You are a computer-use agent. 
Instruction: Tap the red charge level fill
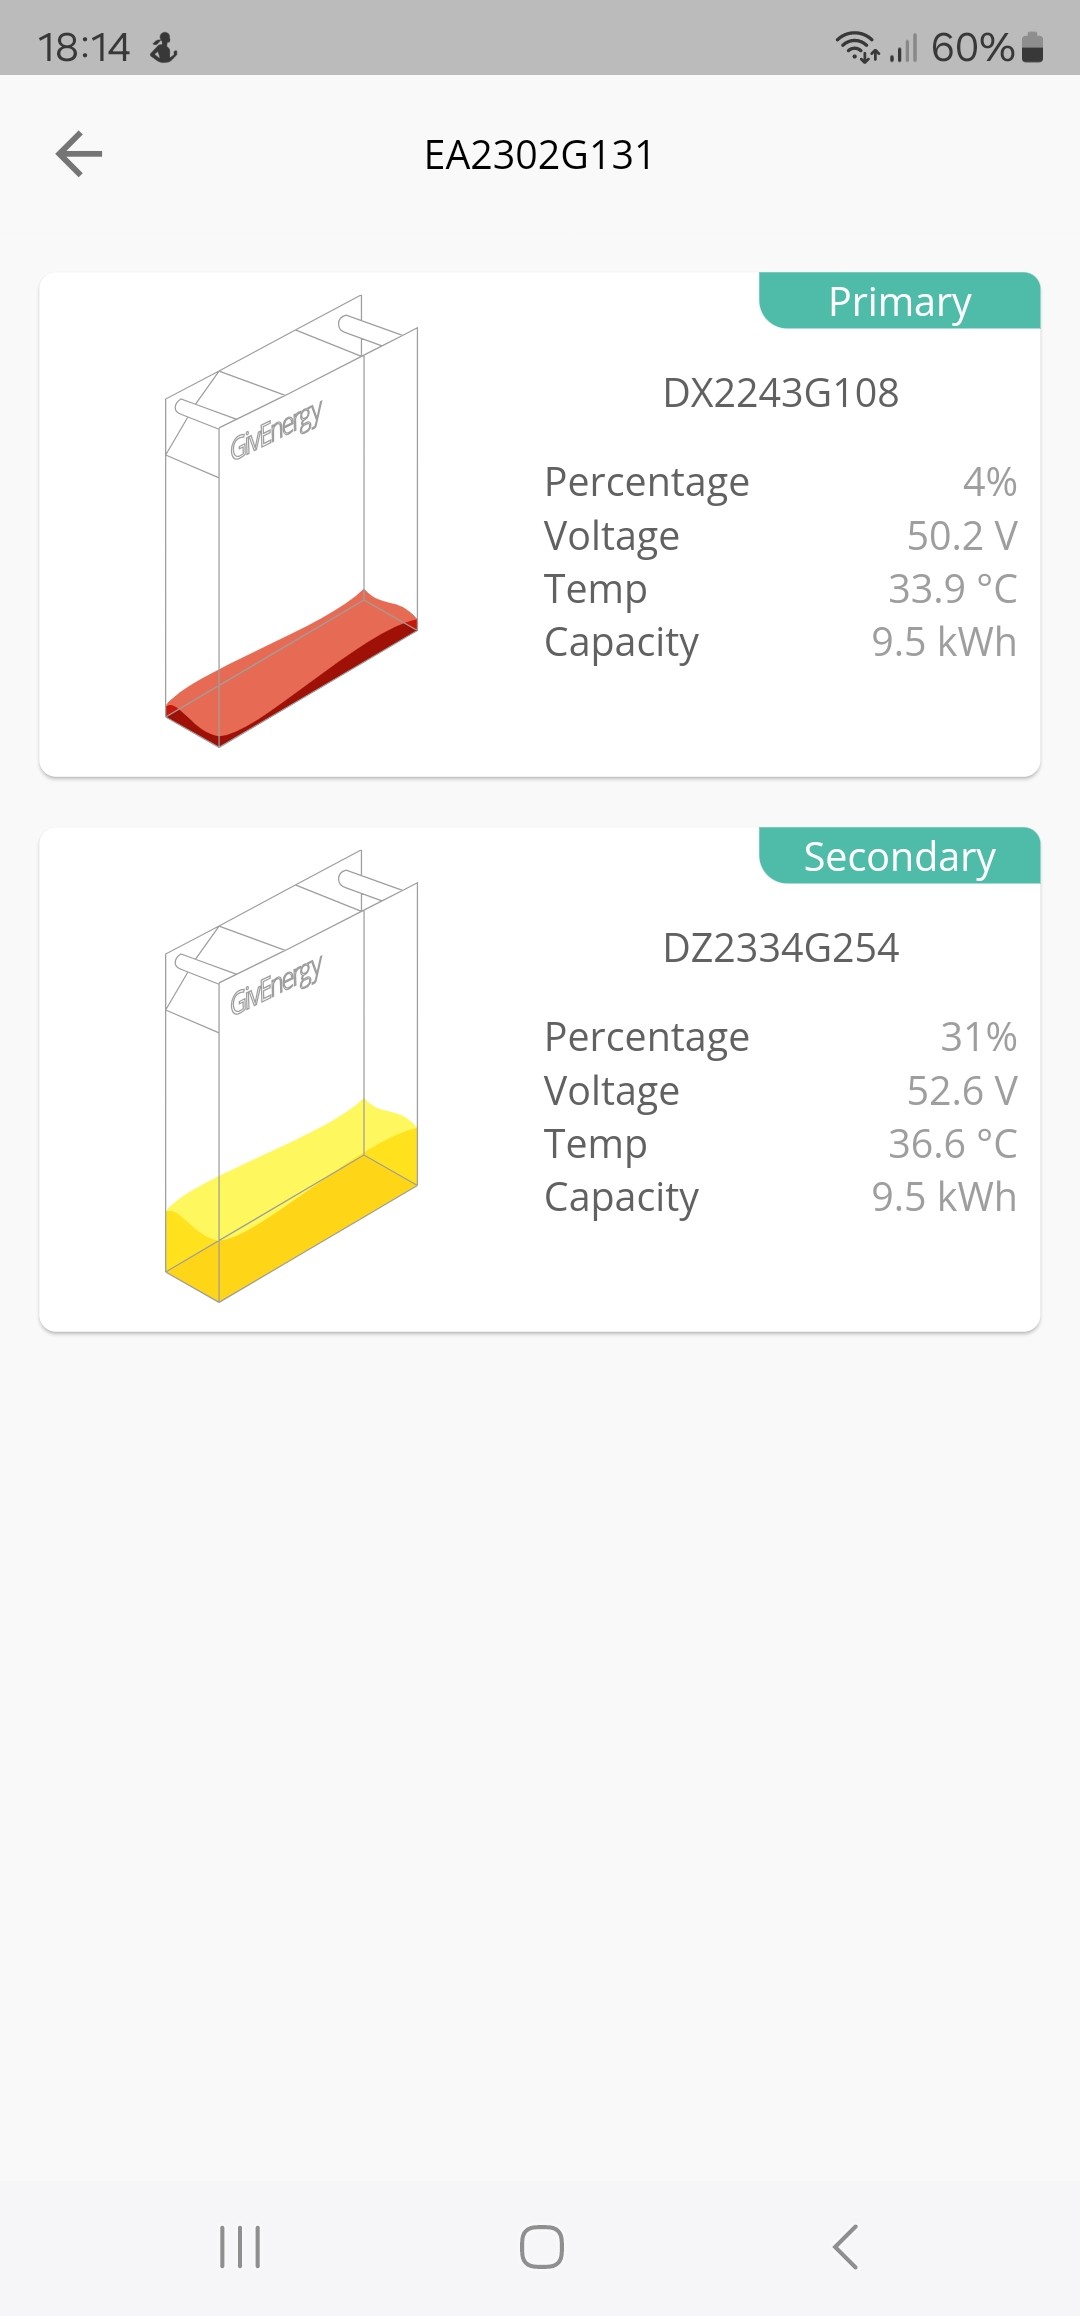[x=291, y=668]
